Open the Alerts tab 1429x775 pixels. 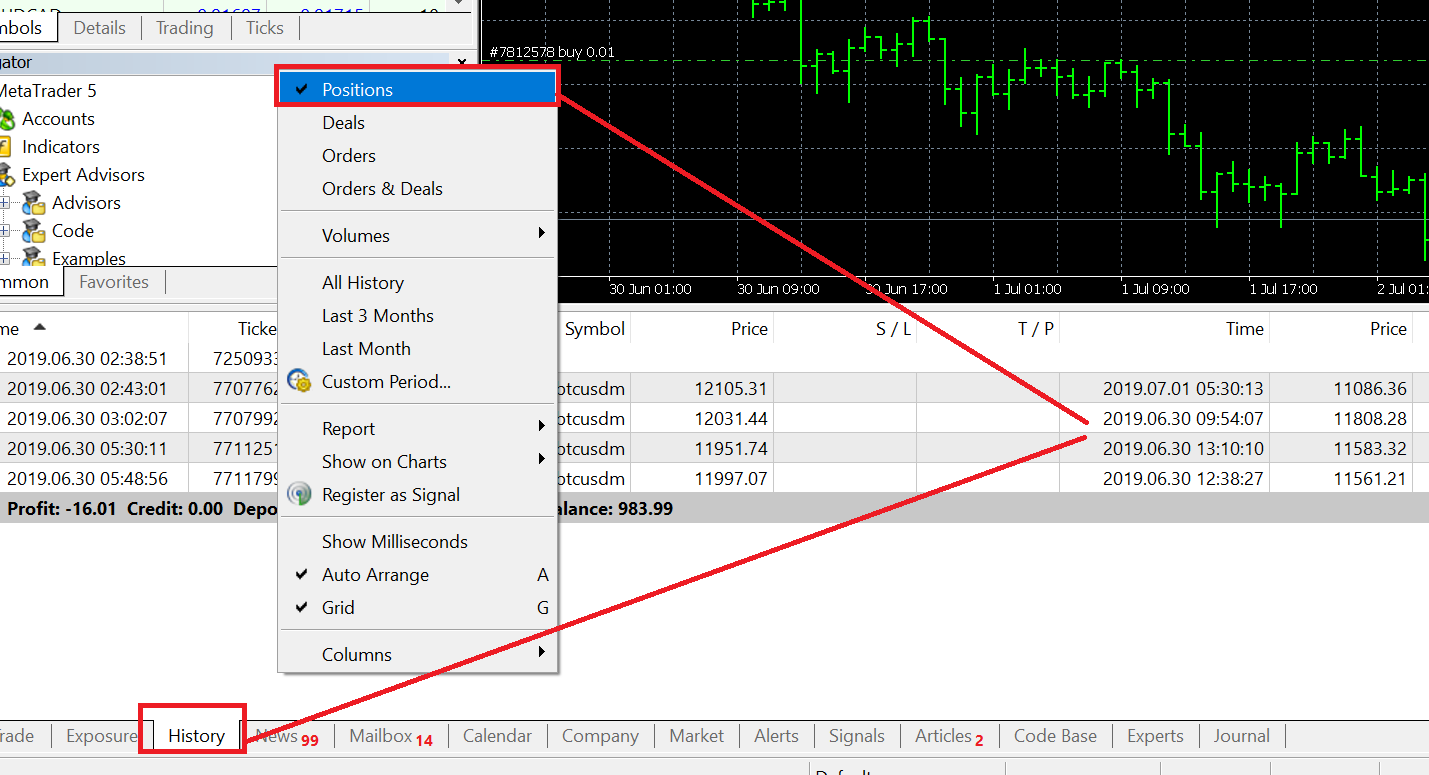[x=776, y=736]
